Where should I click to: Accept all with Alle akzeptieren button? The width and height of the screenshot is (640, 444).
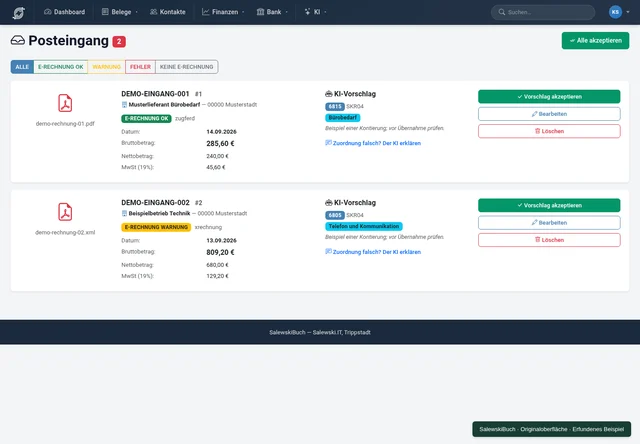[596, 40]
